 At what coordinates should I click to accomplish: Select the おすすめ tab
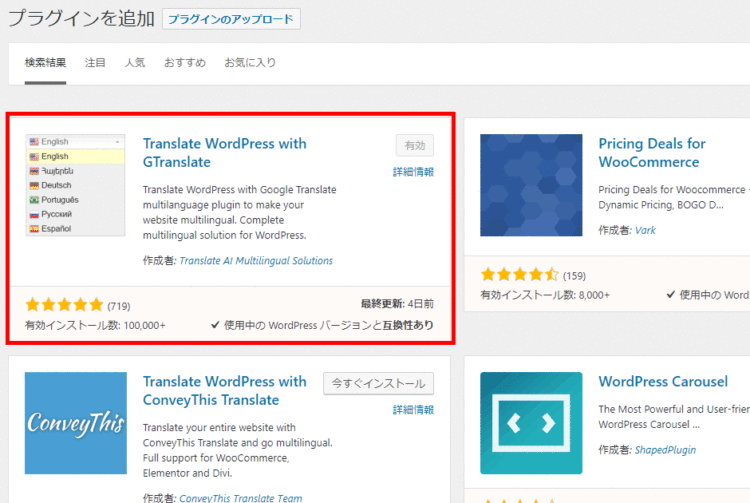point(185,62)
